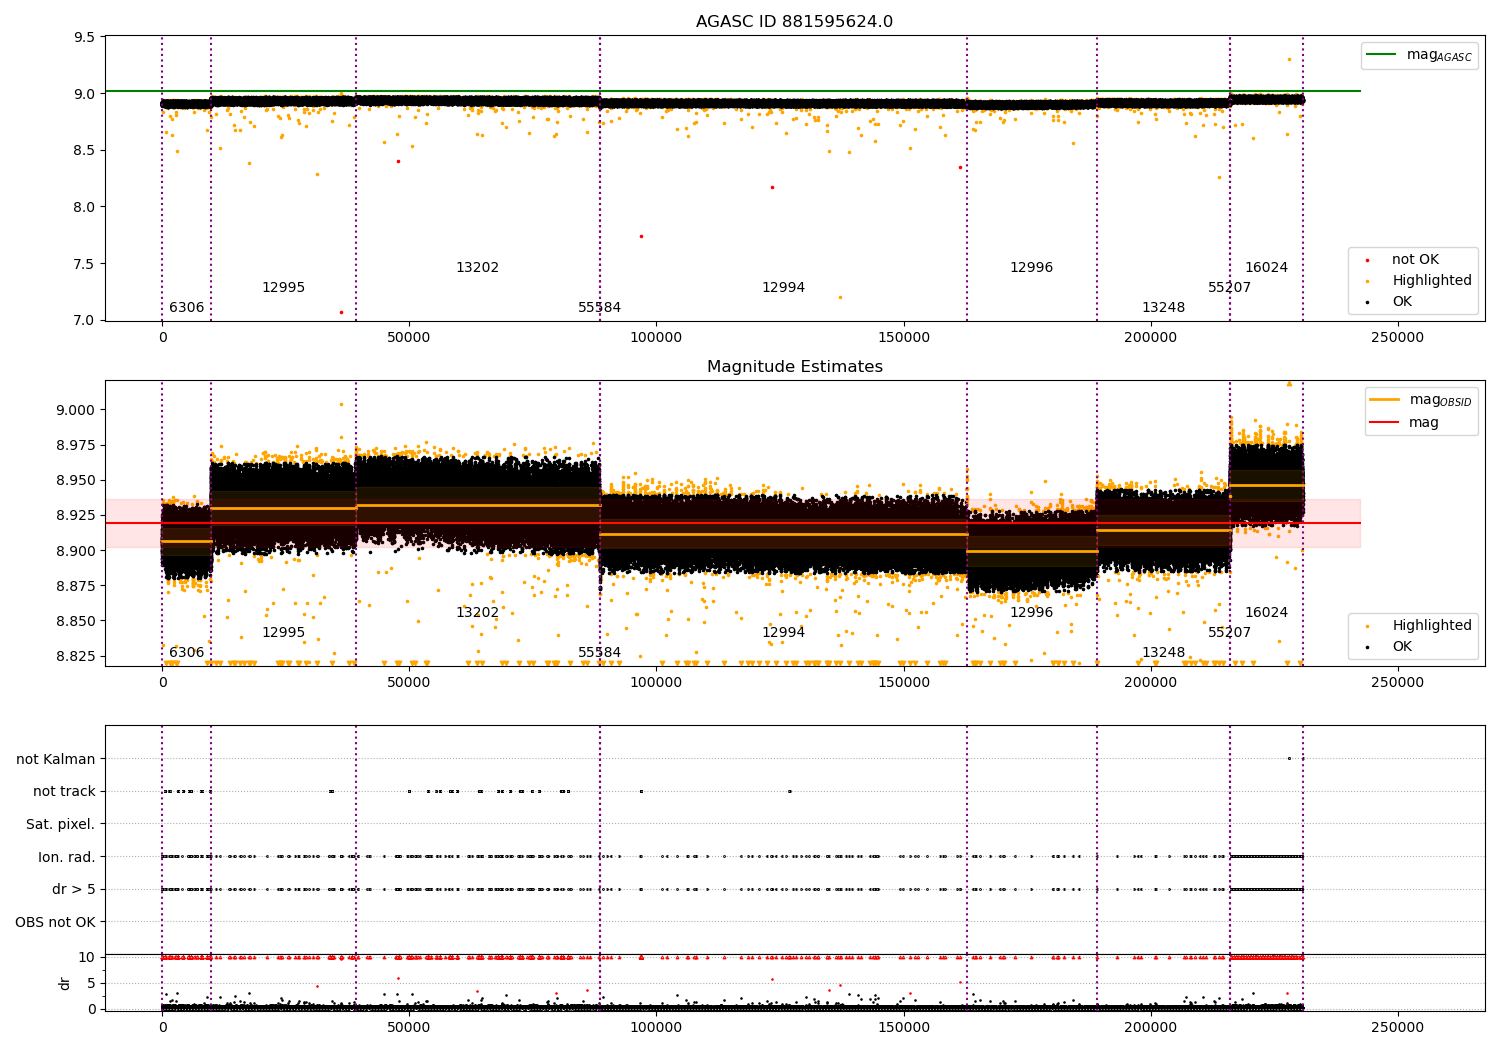Click the 7.0 y-axis tick label
This screenshot has width=1500, height=1050.
point(85,321)
